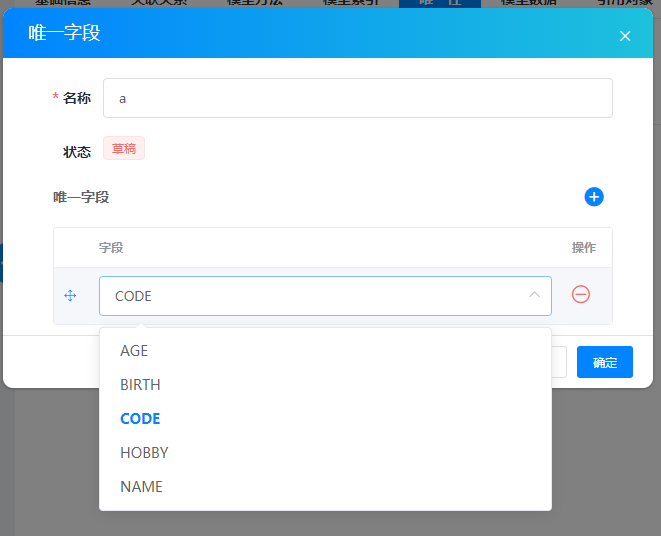
Task: Click the drag handle icon beside the CODE row
Action: point(70,296)
